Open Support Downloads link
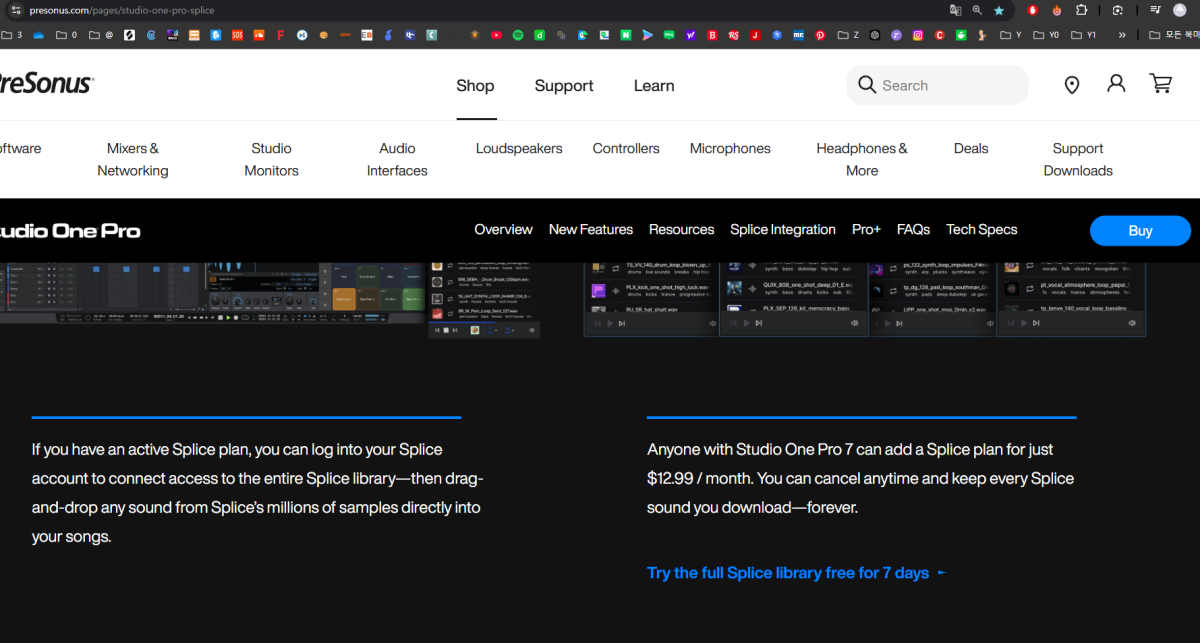Image resolution: width=1200 pixels, height=643 pixels. 1078,160
